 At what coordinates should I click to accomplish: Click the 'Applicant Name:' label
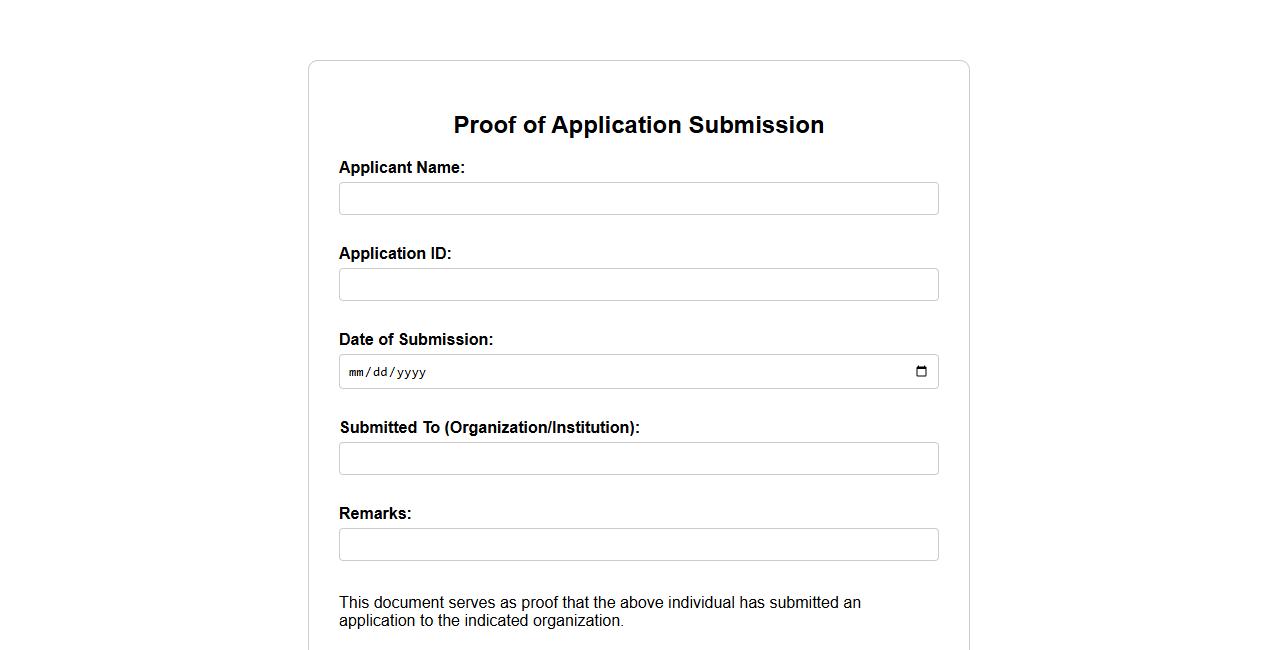click(401, 168)
